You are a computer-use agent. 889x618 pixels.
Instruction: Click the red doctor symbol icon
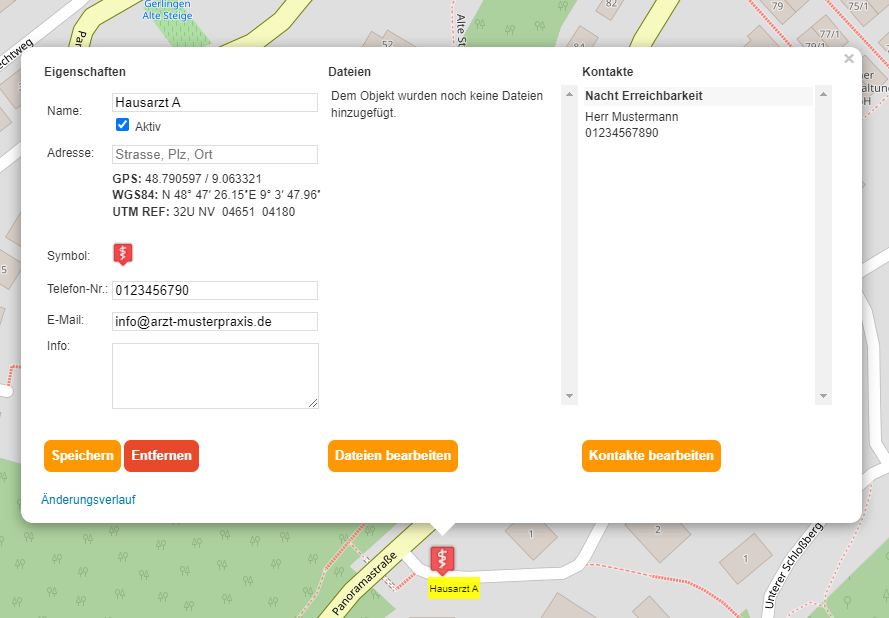(x=123, y=254)
